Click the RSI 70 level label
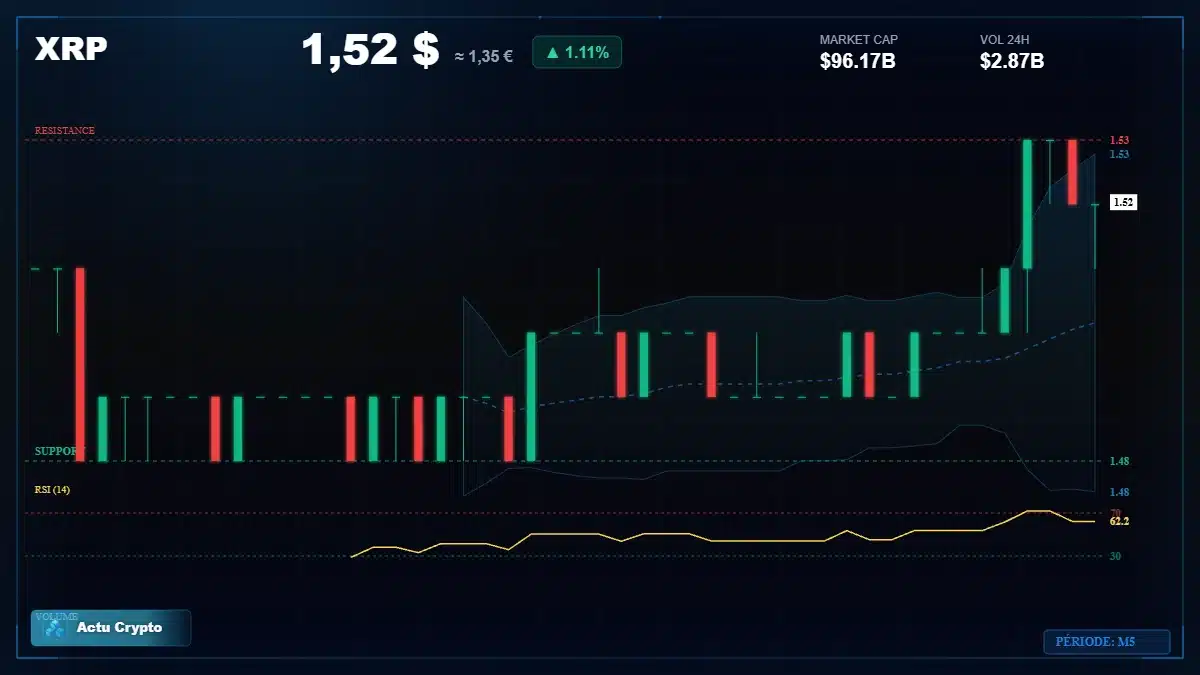Screen dimensions: 1200x675 coord(1115,513)
